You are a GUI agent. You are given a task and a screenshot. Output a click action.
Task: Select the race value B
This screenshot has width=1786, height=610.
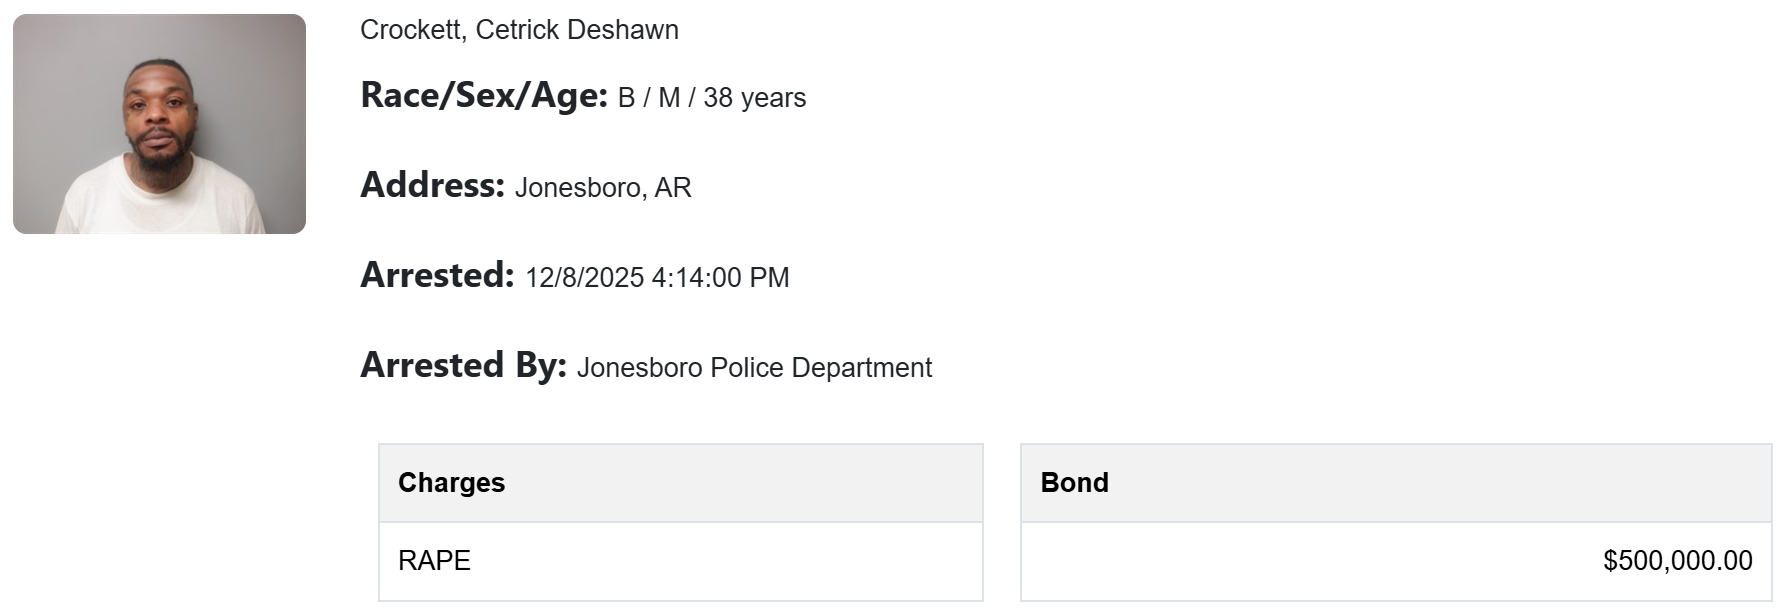pyautogui.click(x=626, y=98)
